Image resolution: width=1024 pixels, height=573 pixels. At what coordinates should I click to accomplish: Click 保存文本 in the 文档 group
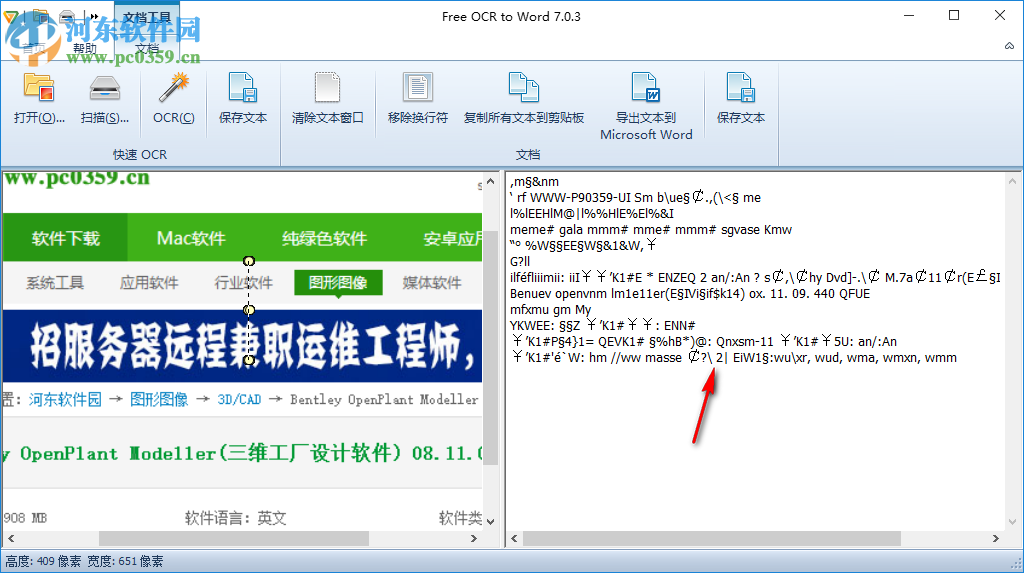[741, 99]
